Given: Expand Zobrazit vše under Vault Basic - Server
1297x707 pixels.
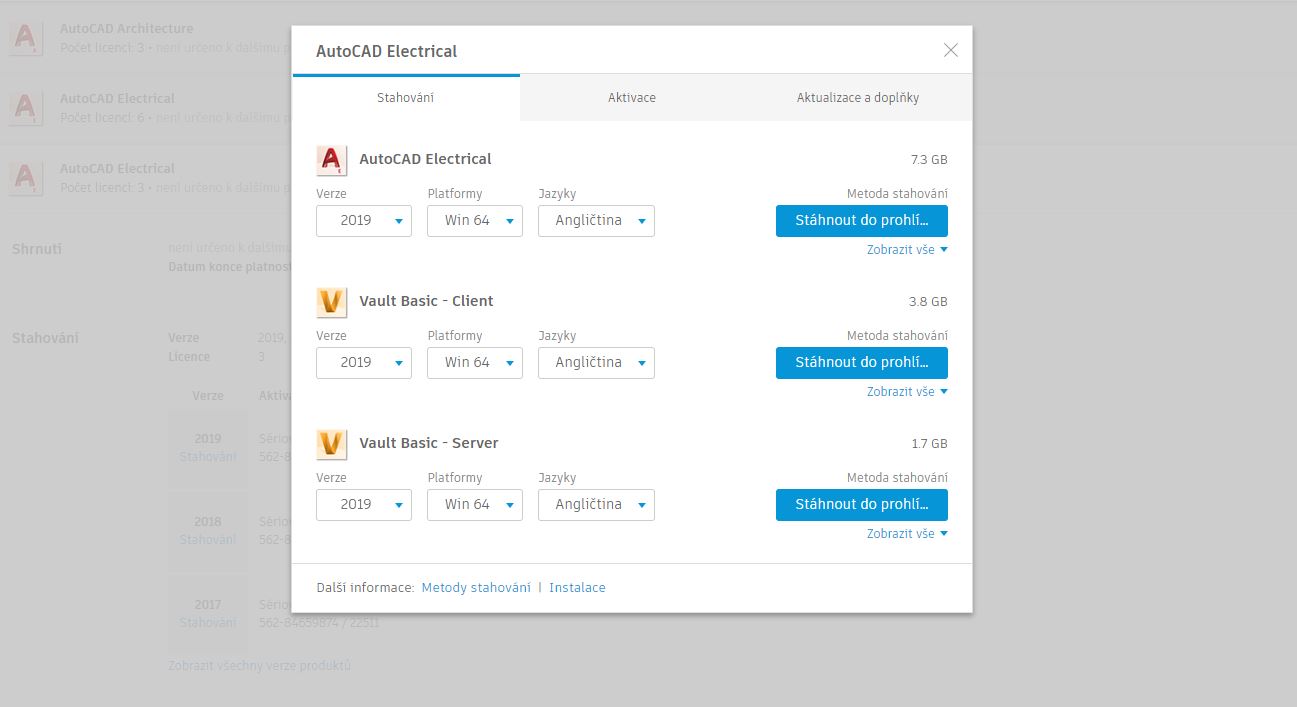Looking at the screenshot, I should point(907,534).
